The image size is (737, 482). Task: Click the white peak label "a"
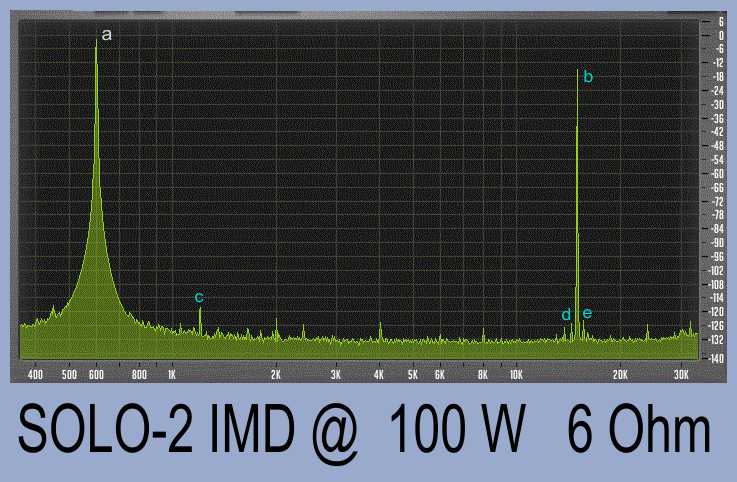click(x=107, y=35)
